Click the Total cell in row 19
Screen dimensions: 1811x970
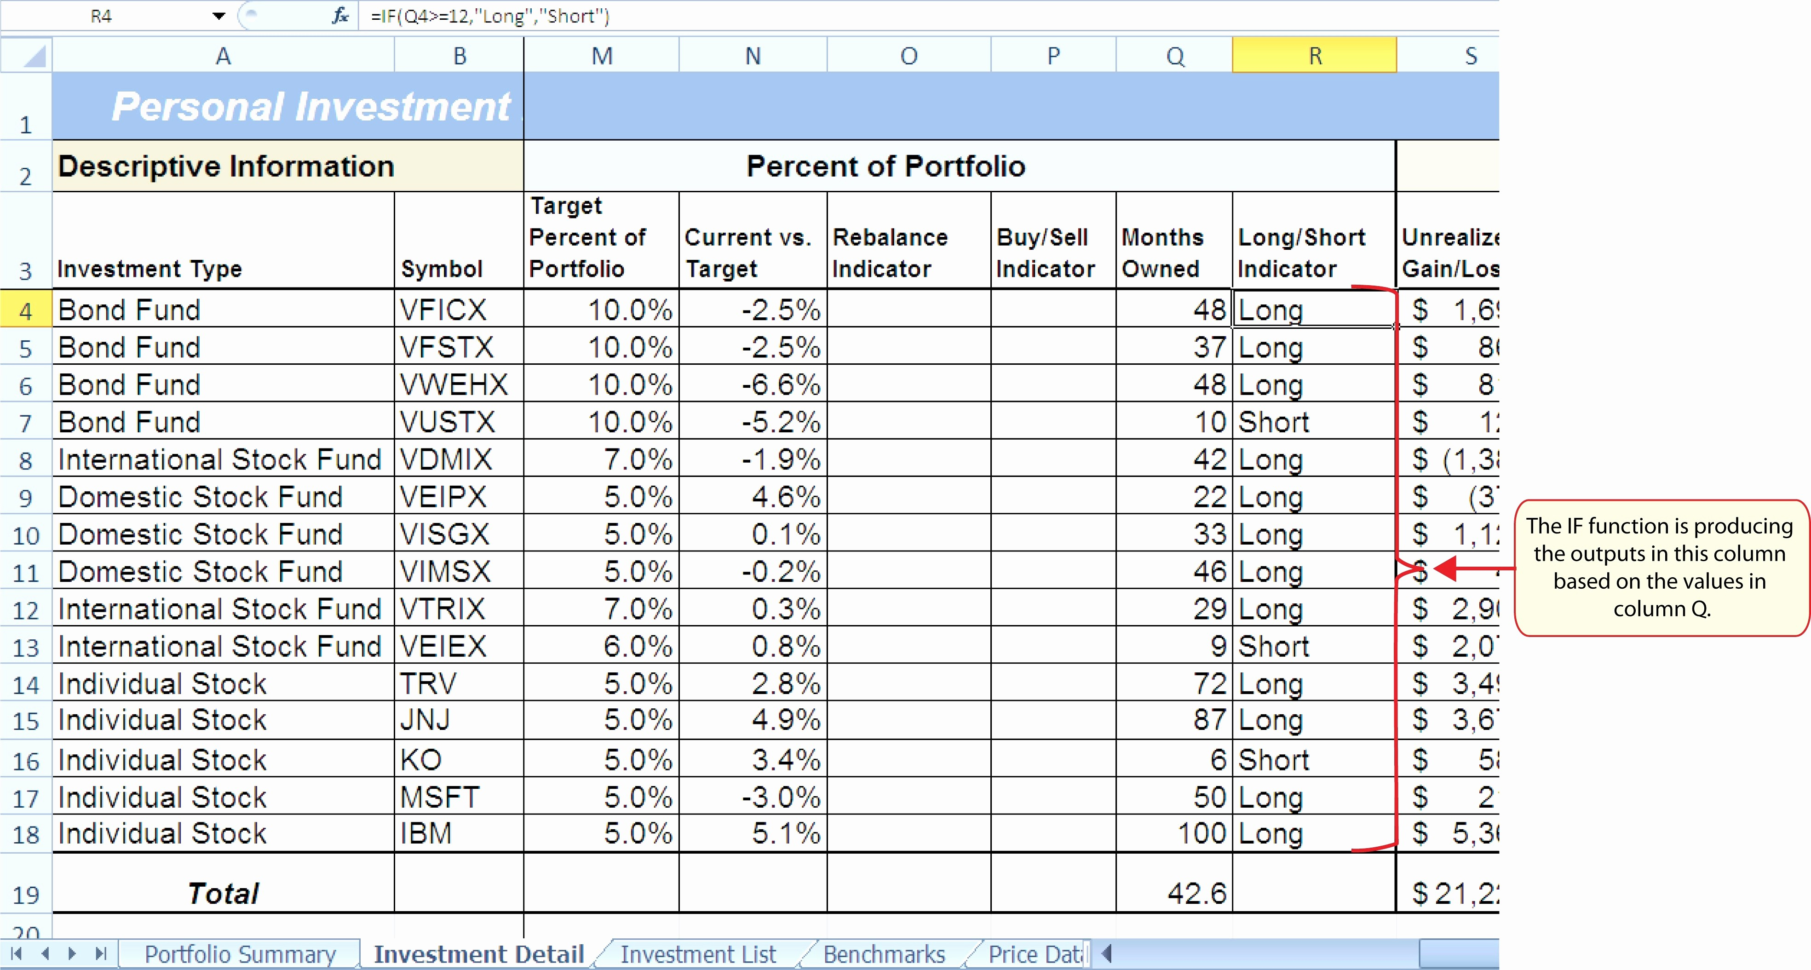pos(222,893)
